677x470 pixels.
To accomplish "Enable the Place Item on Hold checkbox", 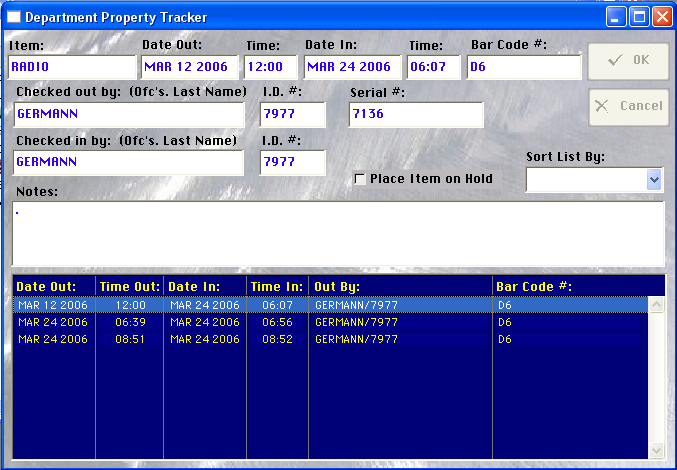I will tap(360, 179).
